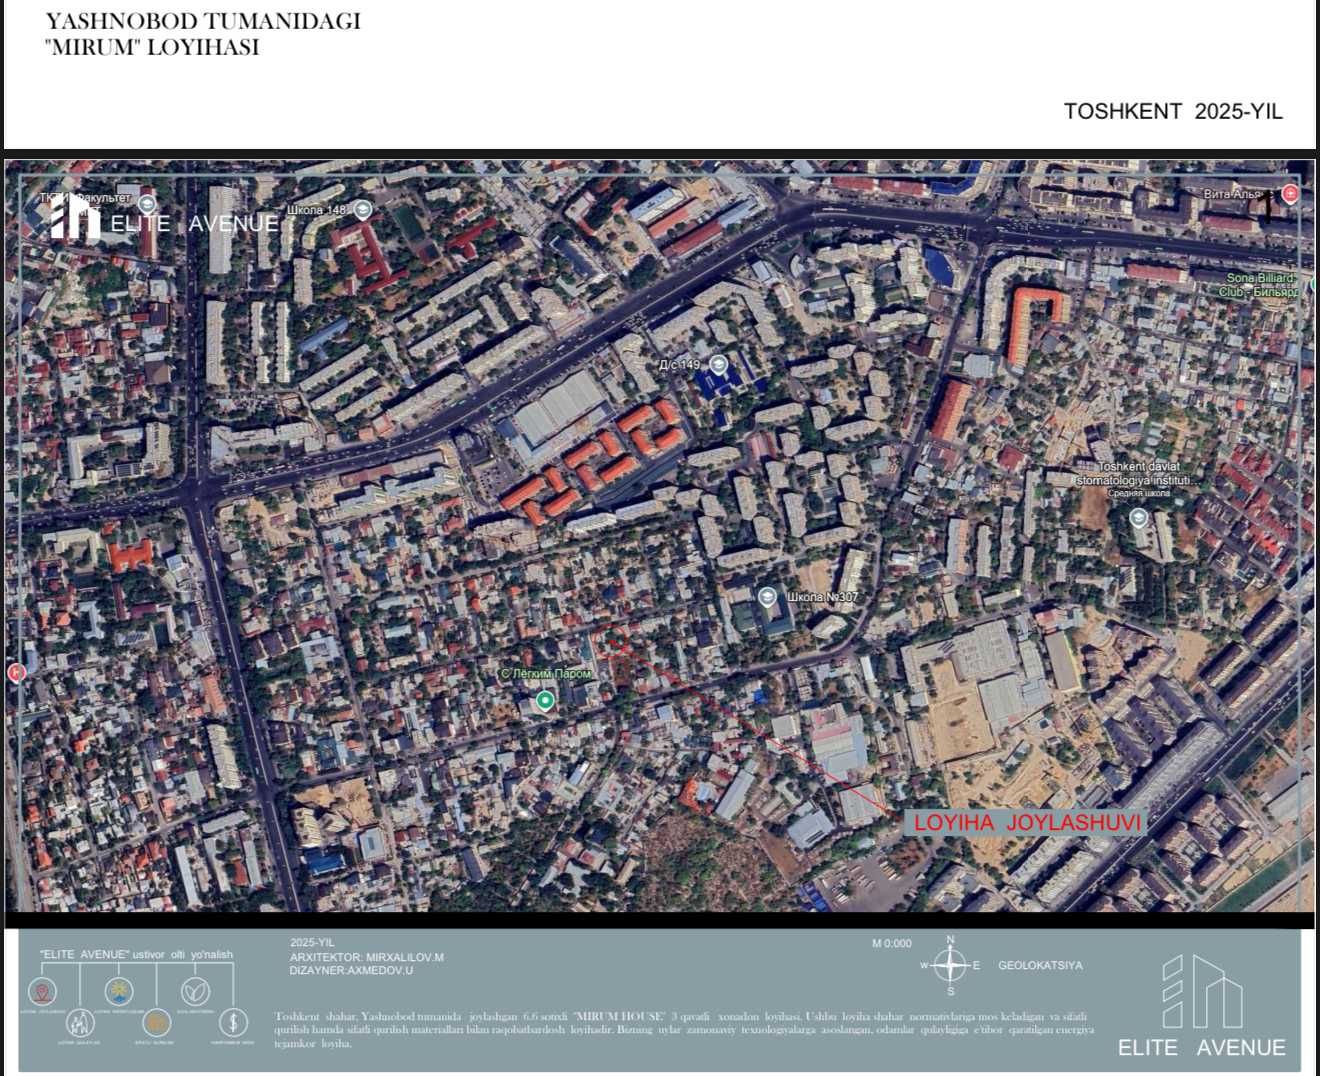The height and width of the screenshot is (1076, 1320).
Task: Click the ELITE AVENUE text on the map
Action: [x=194, y=224]
